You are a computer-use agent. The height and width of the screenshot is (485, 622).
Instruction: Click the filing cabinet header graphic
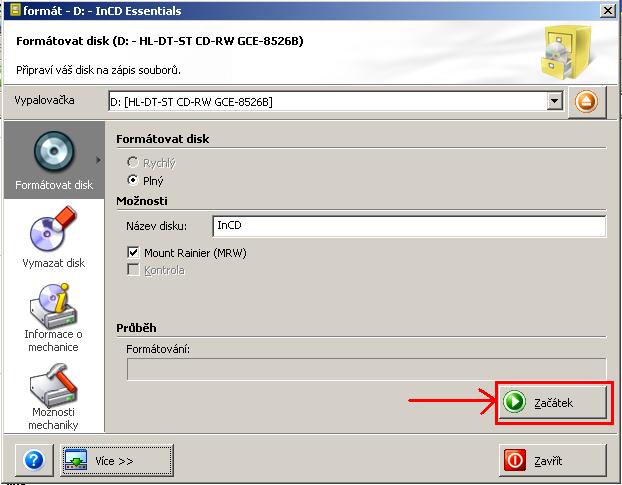click(x=566, y=52)
